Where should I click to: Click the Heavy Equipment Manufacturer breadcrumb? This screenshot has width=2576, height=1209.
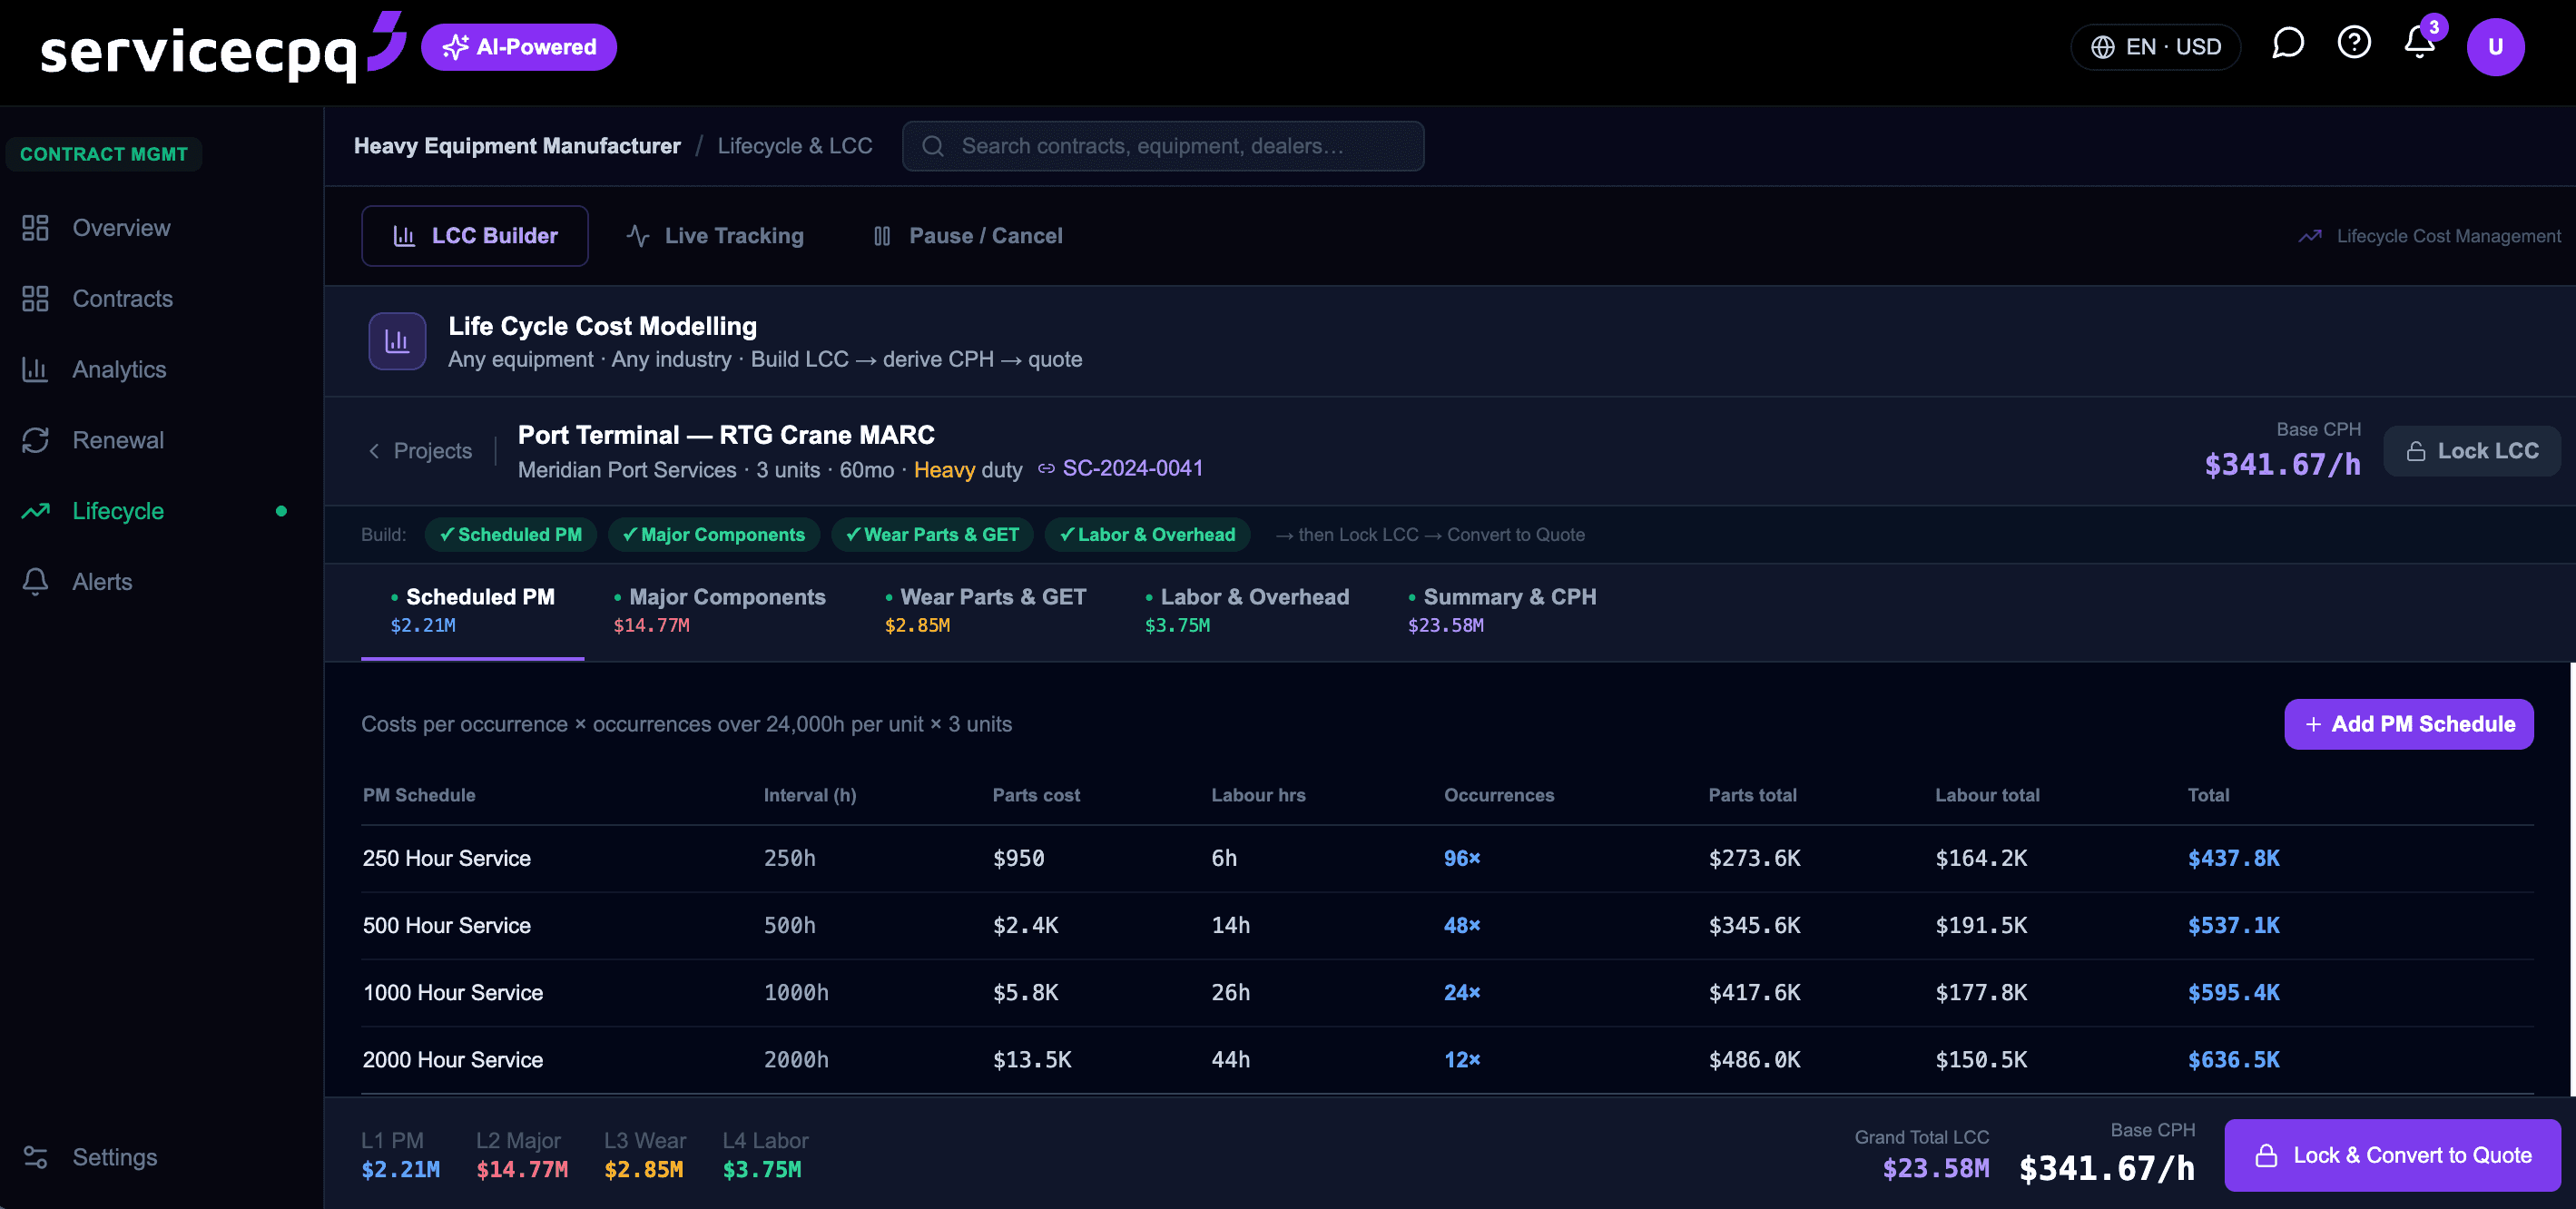(517, 146)
